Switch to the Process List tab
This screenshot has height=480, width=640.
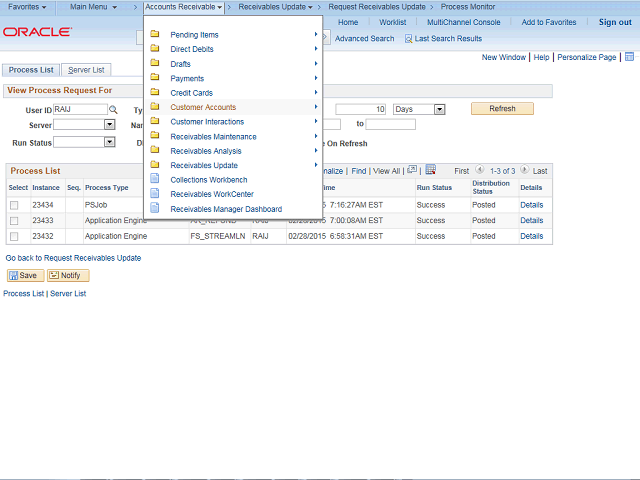click(31, 70)
